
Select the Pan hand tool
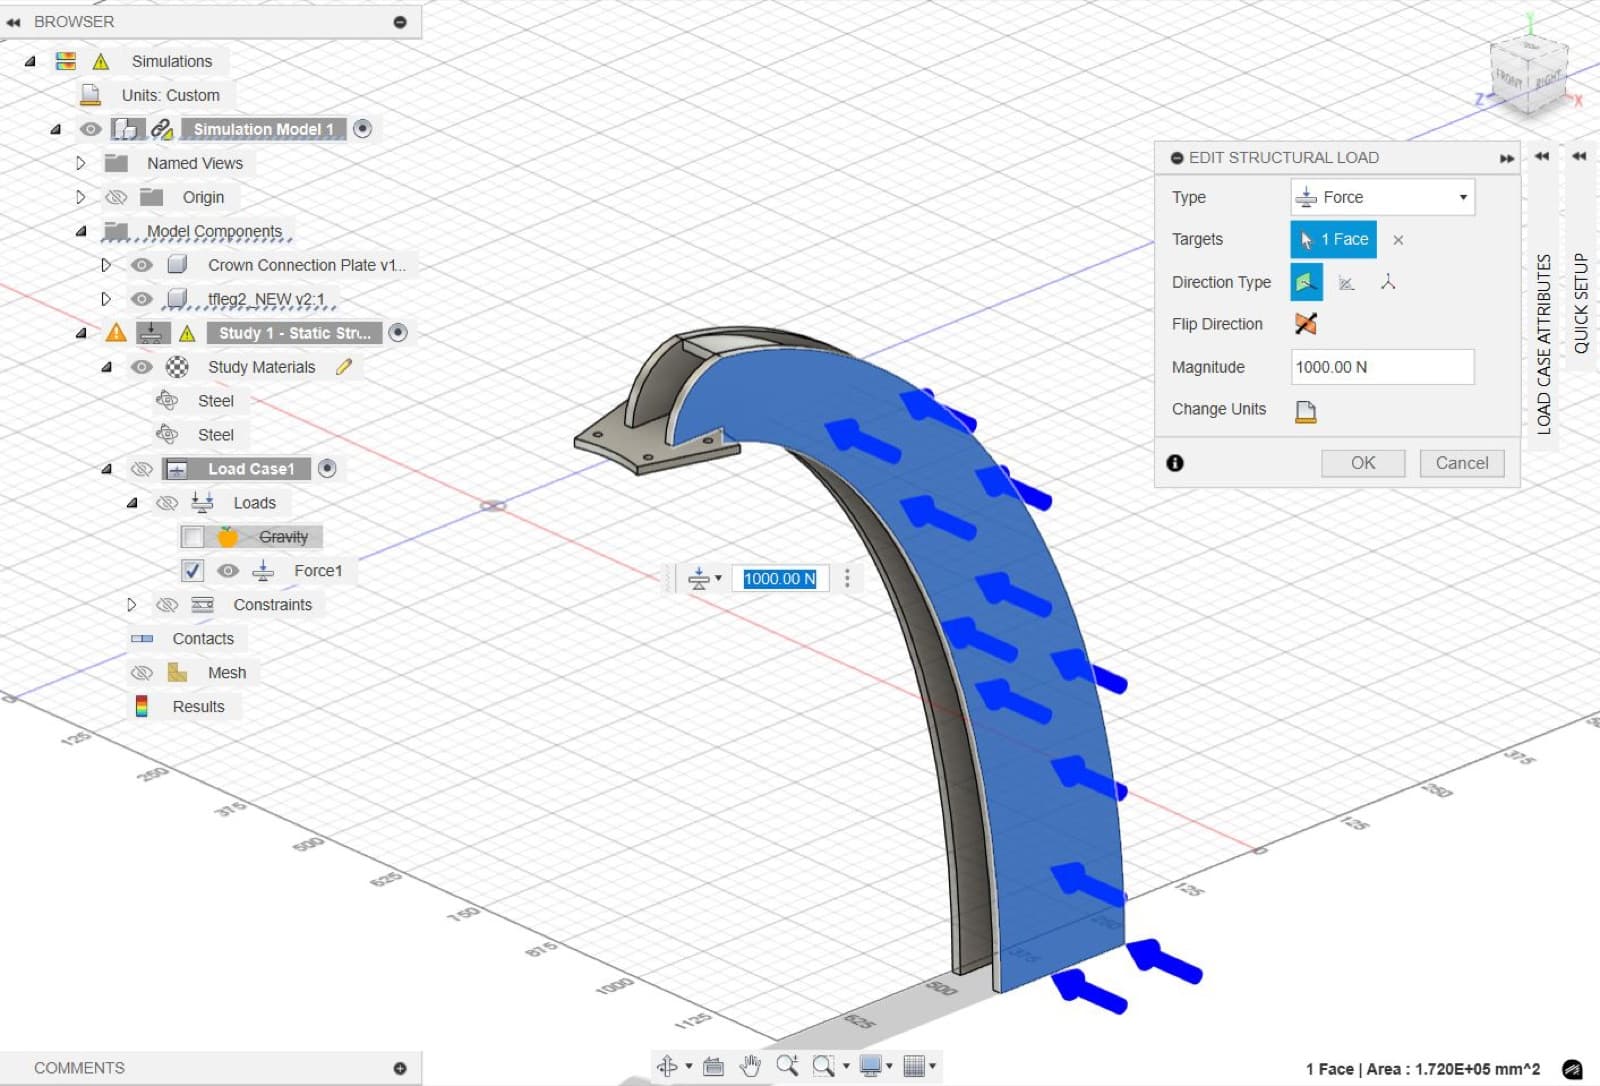750,1066
